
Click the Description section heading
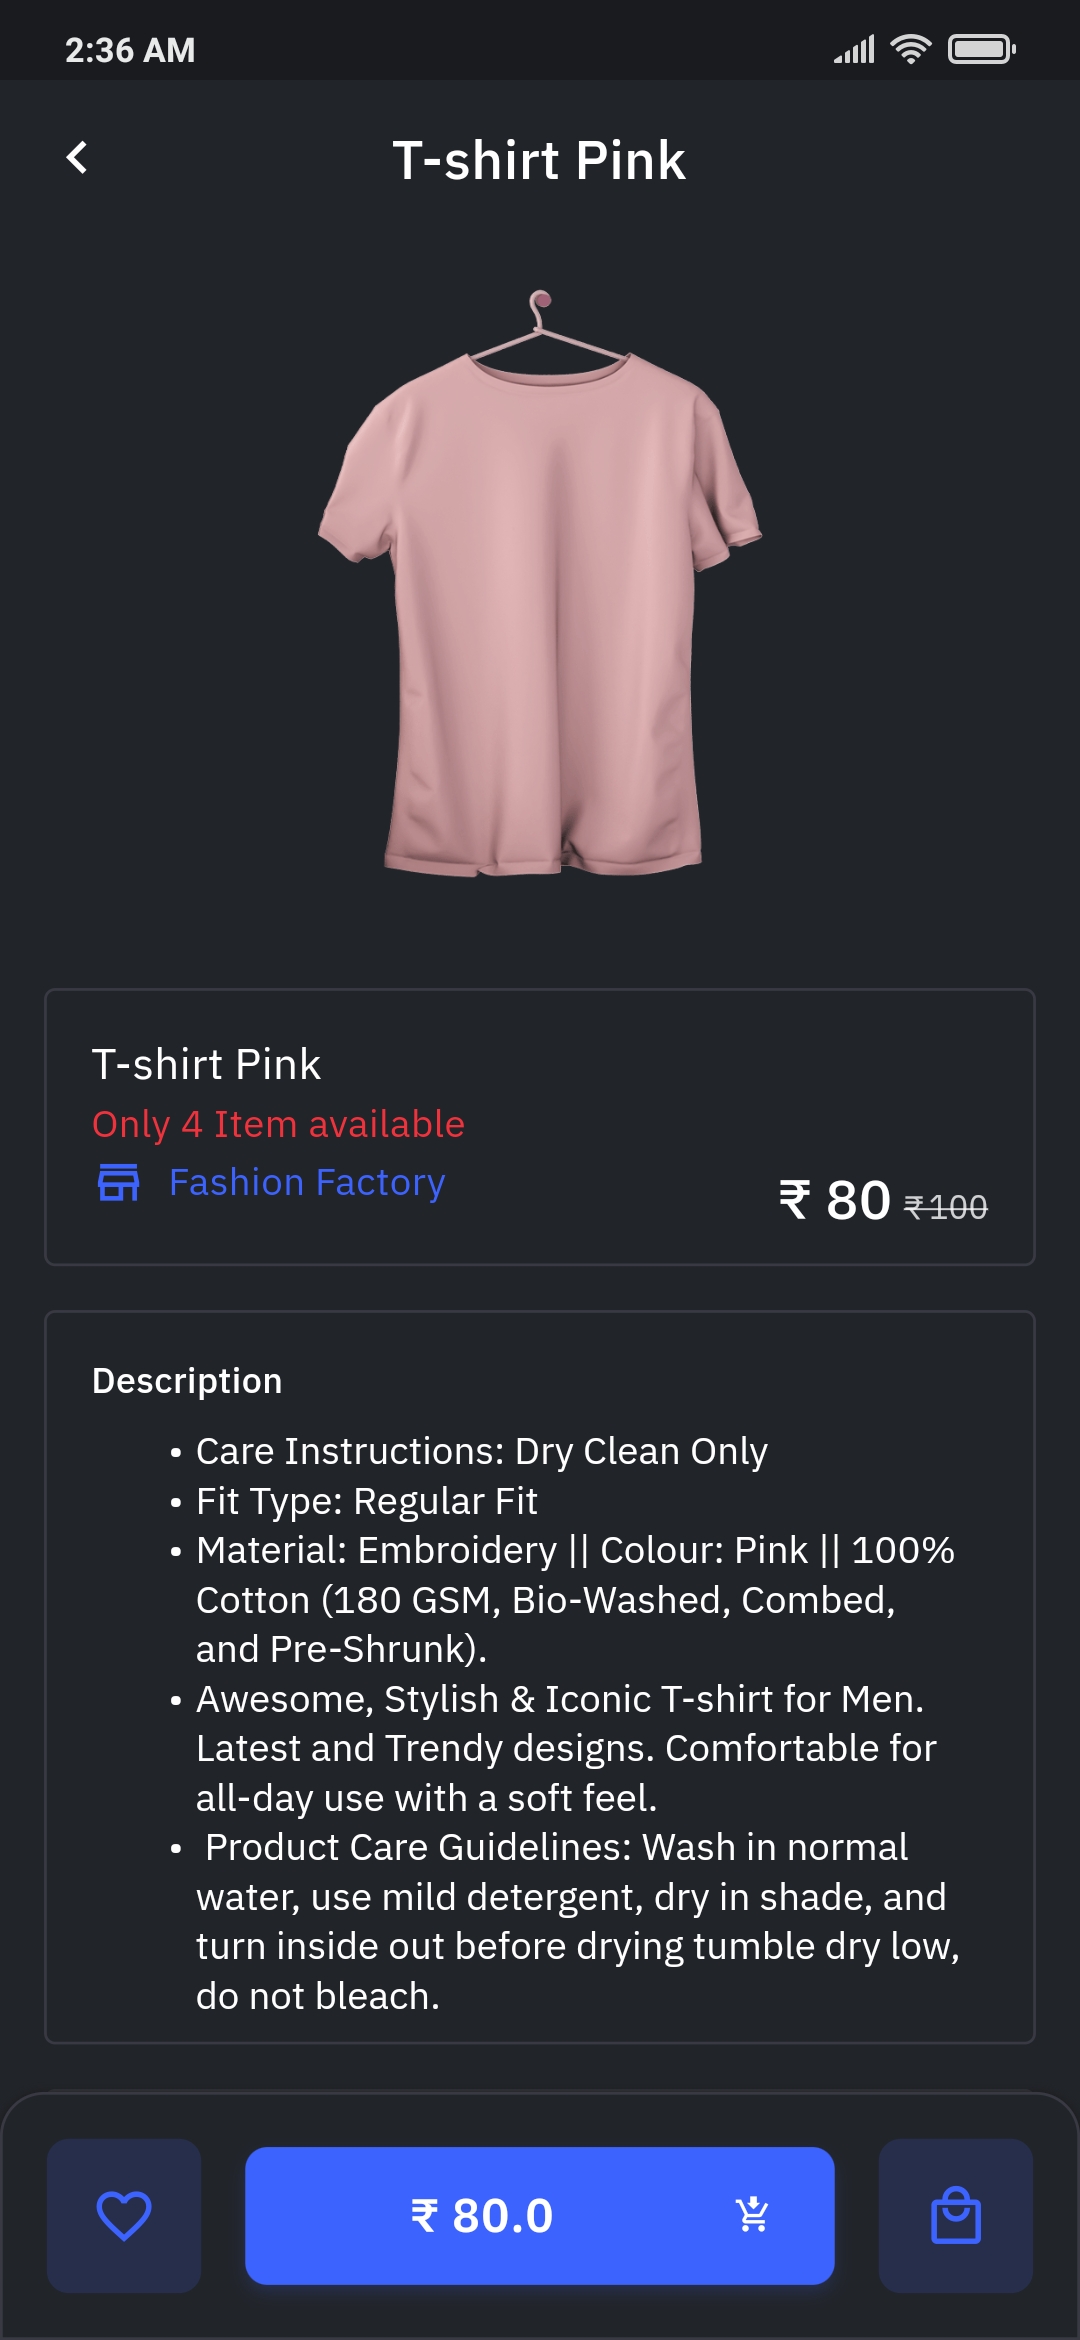(x=187, y=1381)
